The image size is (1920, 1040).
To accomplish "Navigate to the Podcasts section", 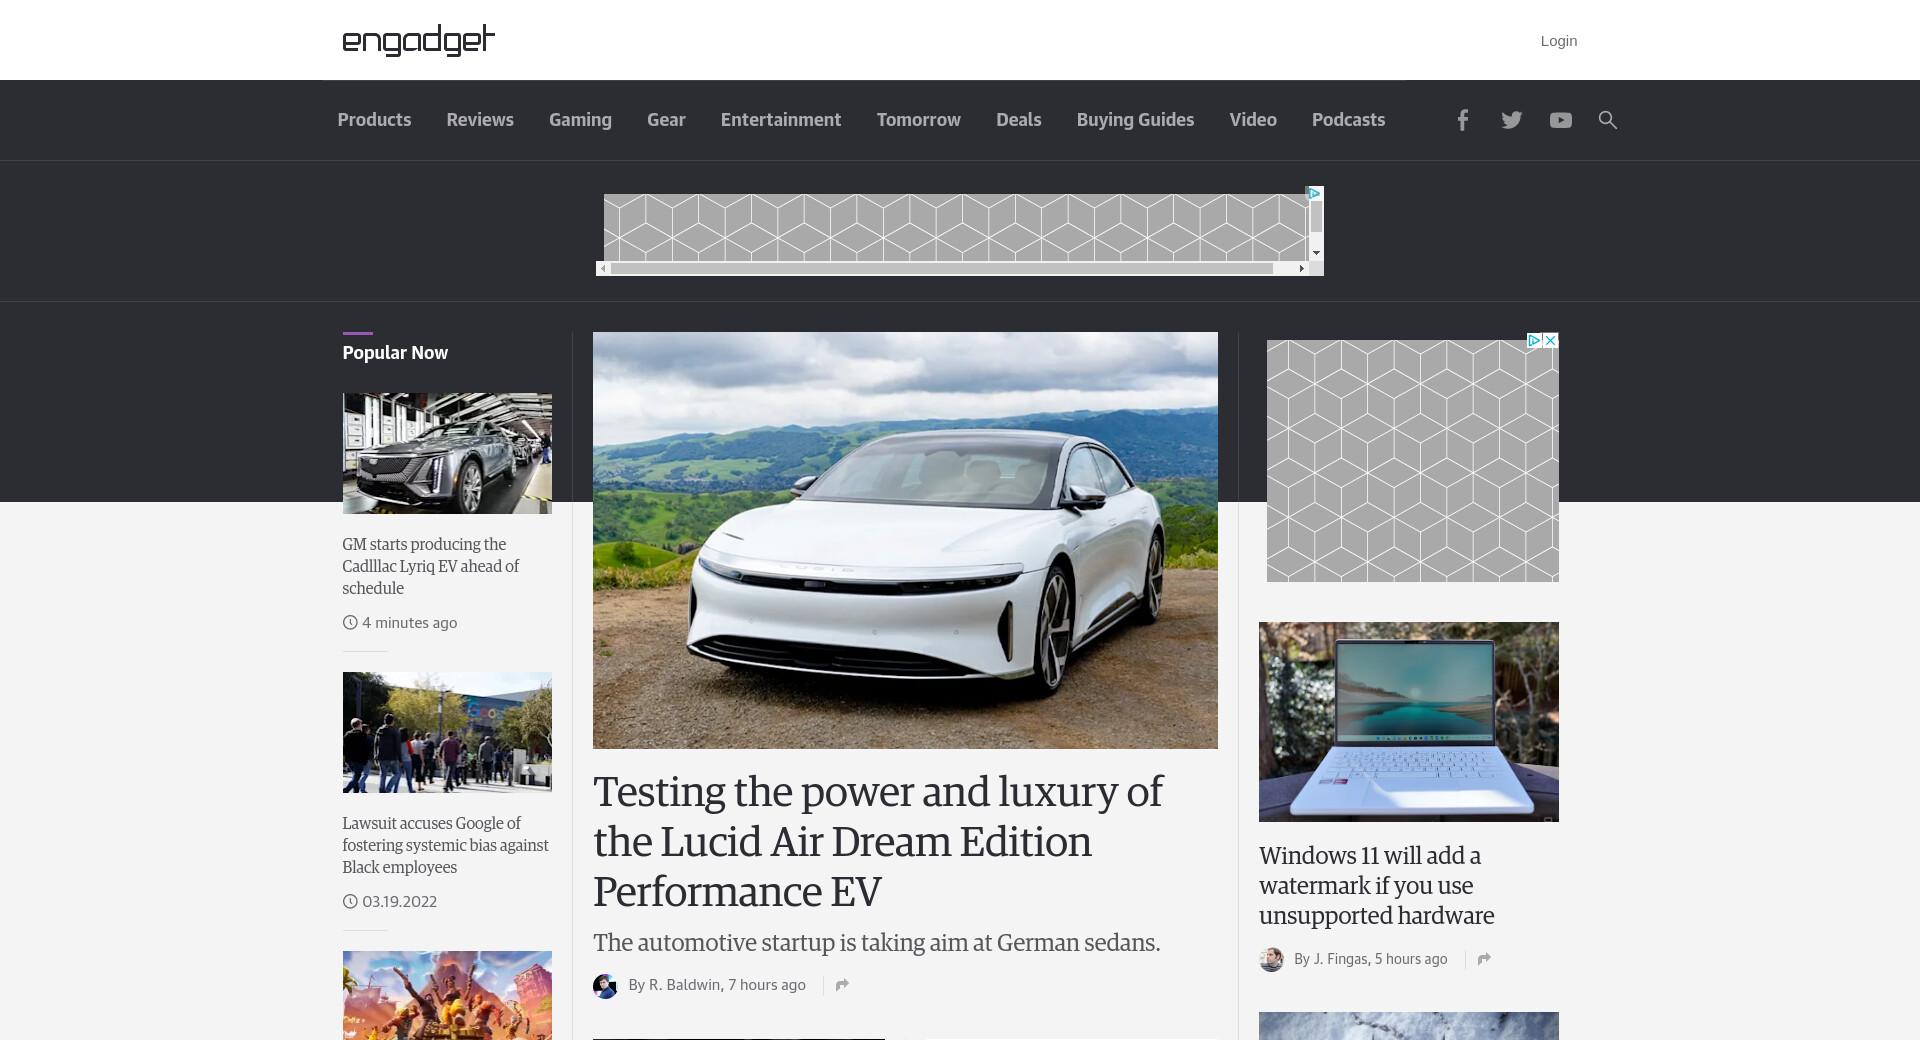I will click(1348, 120).
